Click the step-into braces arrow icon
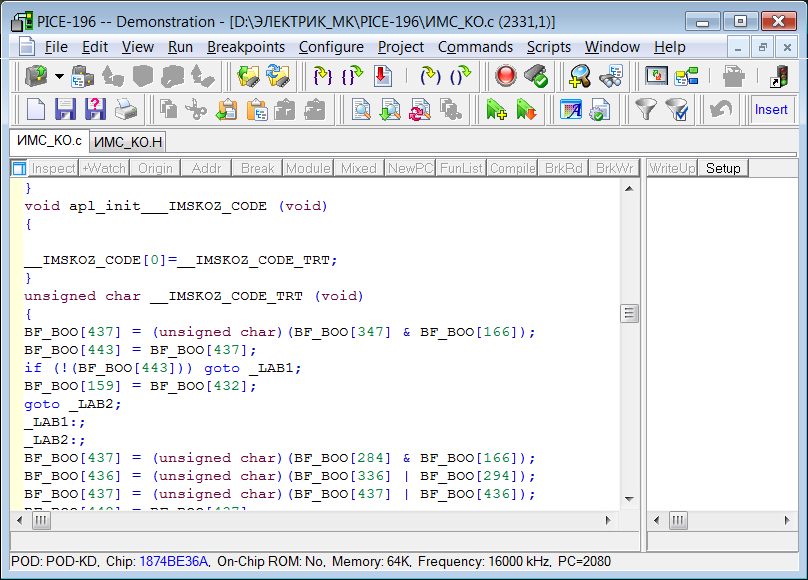 pos(322,75)
